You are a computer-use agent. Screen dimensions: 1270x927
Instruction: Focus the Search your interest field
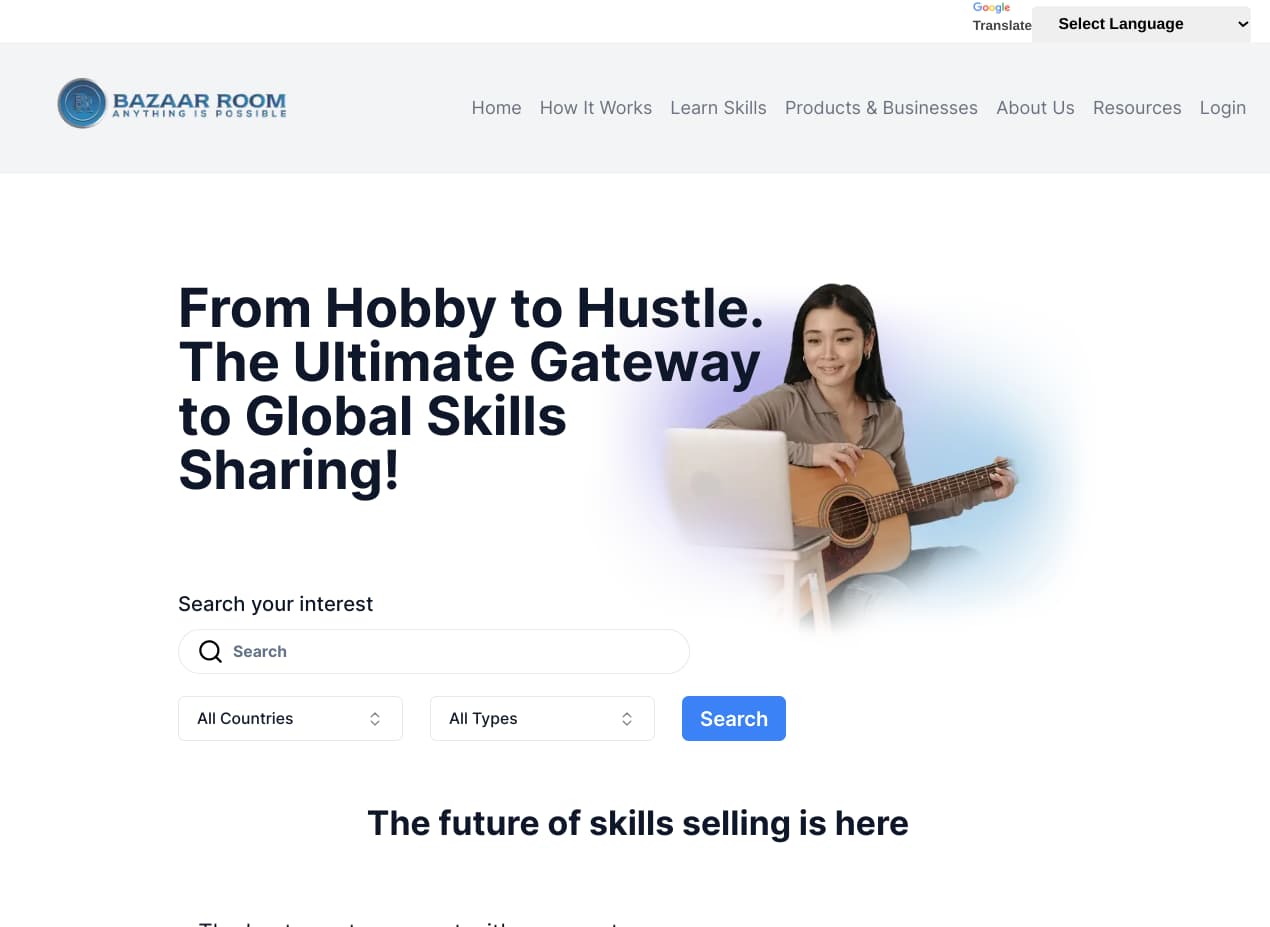(x=434, y=652)
